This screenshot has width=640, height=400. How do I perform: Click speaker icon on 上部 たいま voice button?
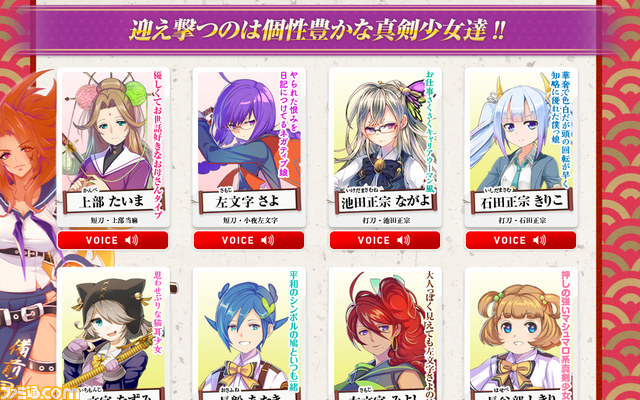tap(131, 240)
